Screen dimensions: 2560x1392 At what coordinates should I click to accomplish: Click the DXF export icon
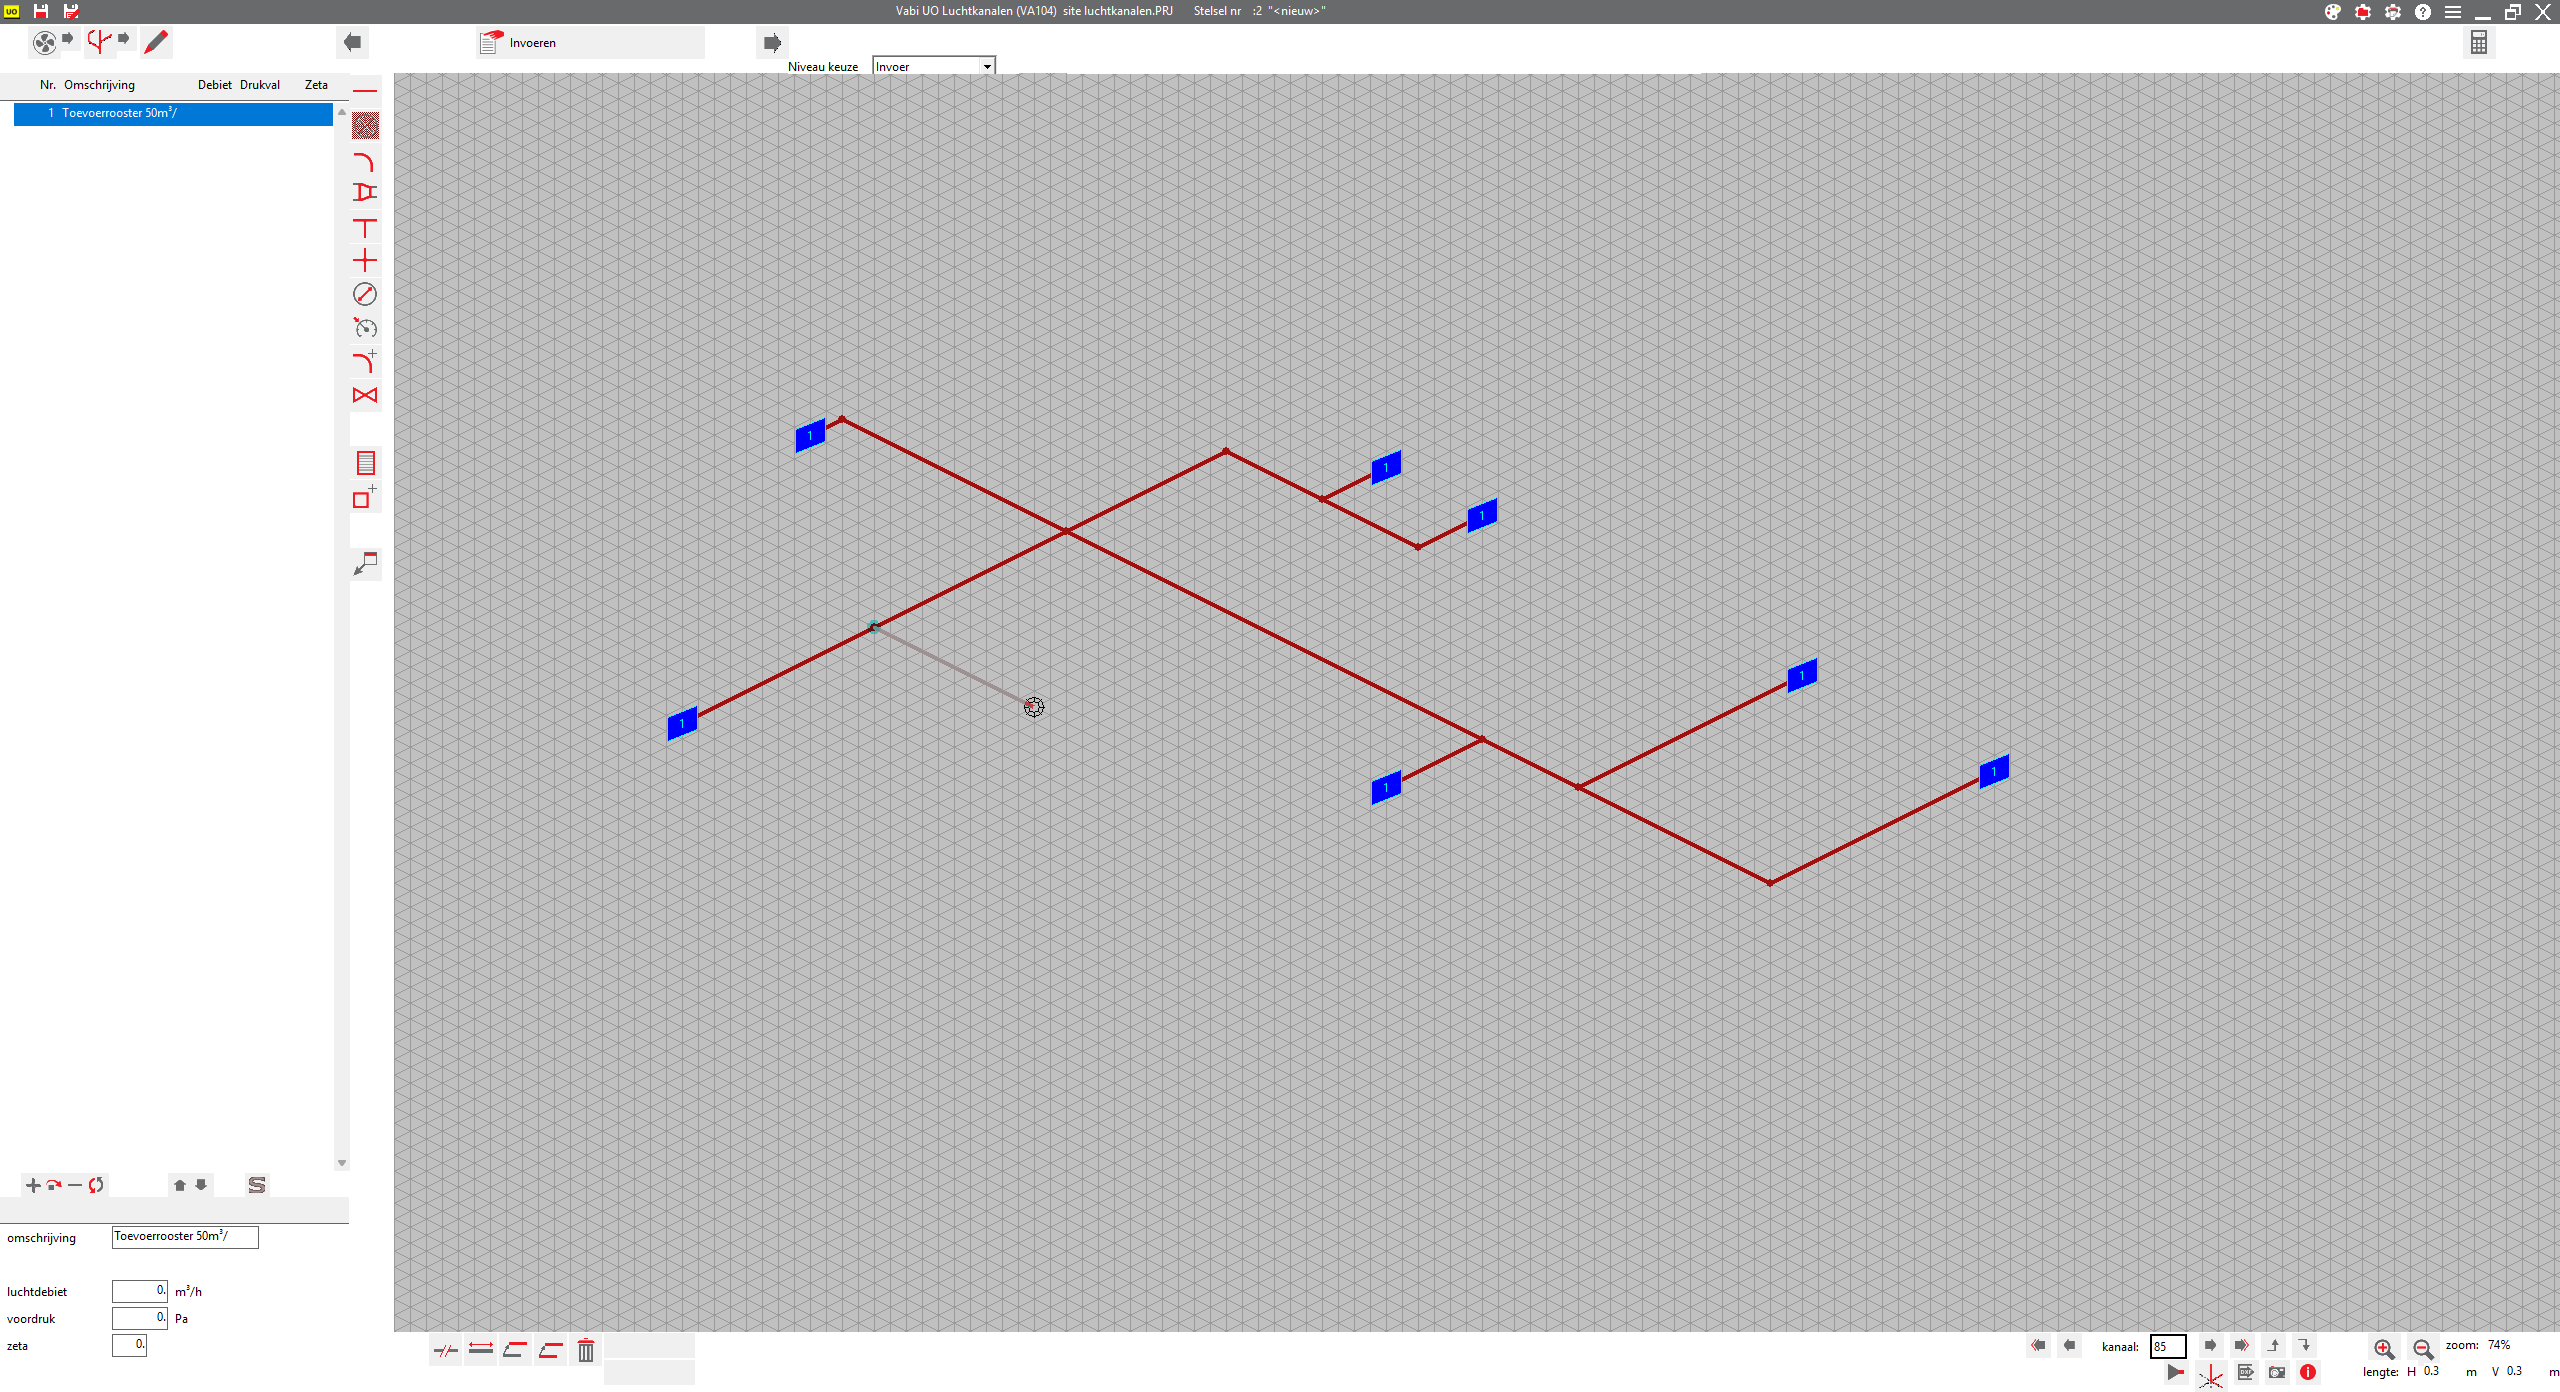2246,1372
